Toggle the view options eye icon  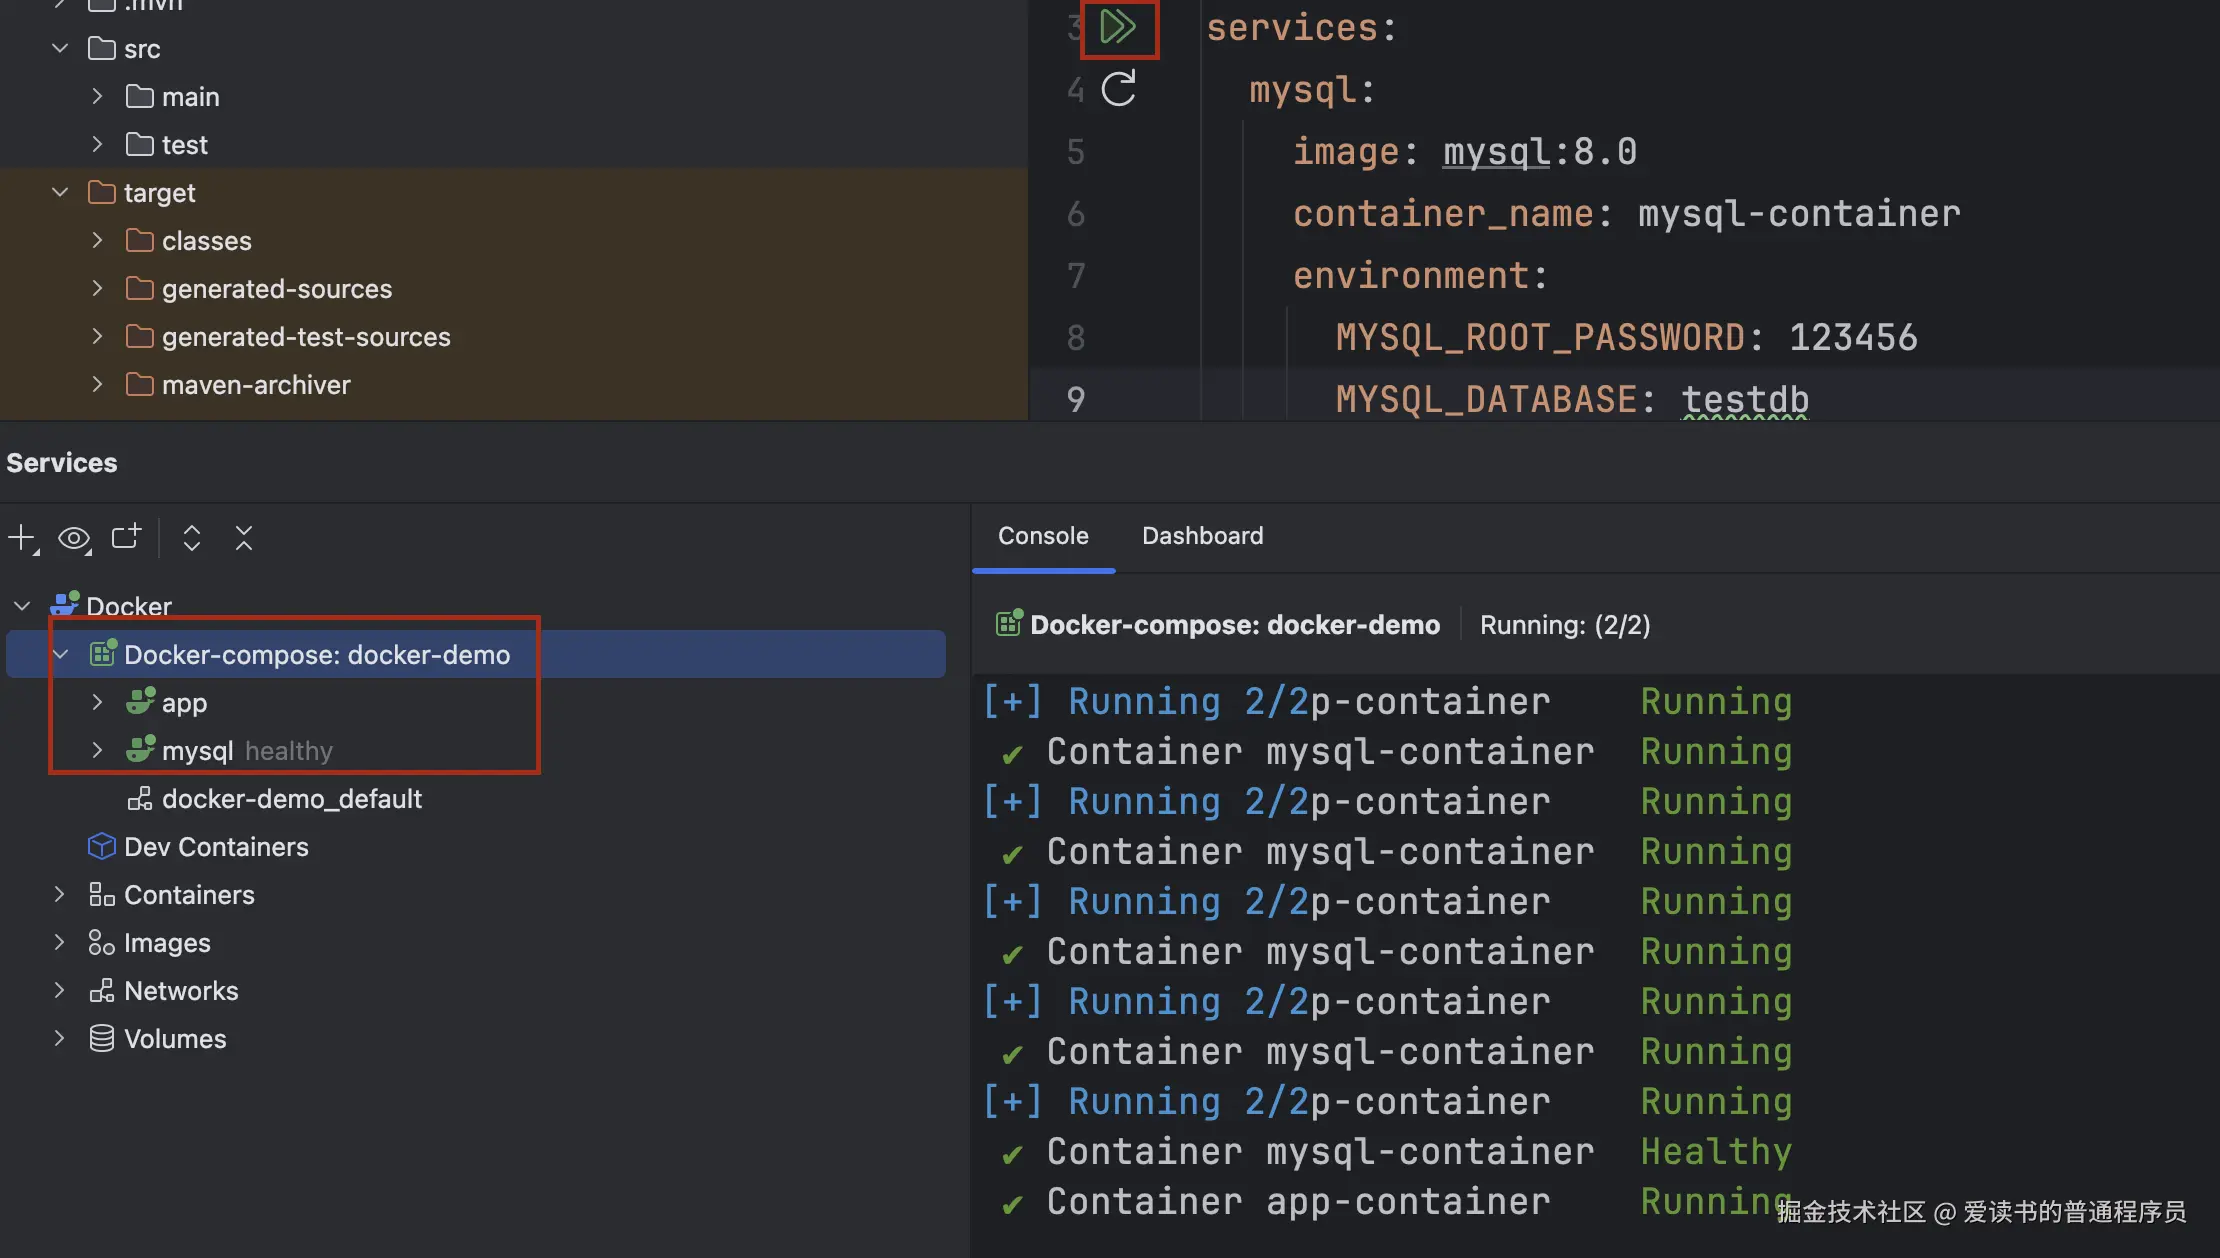[74, 538]
